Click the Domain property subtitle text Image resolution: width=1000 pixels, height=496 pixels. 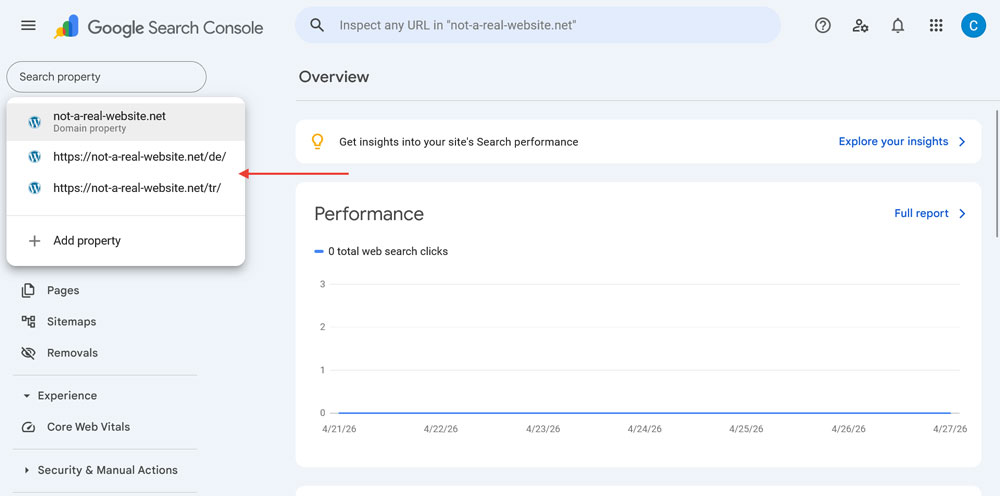tap(89, 129)
